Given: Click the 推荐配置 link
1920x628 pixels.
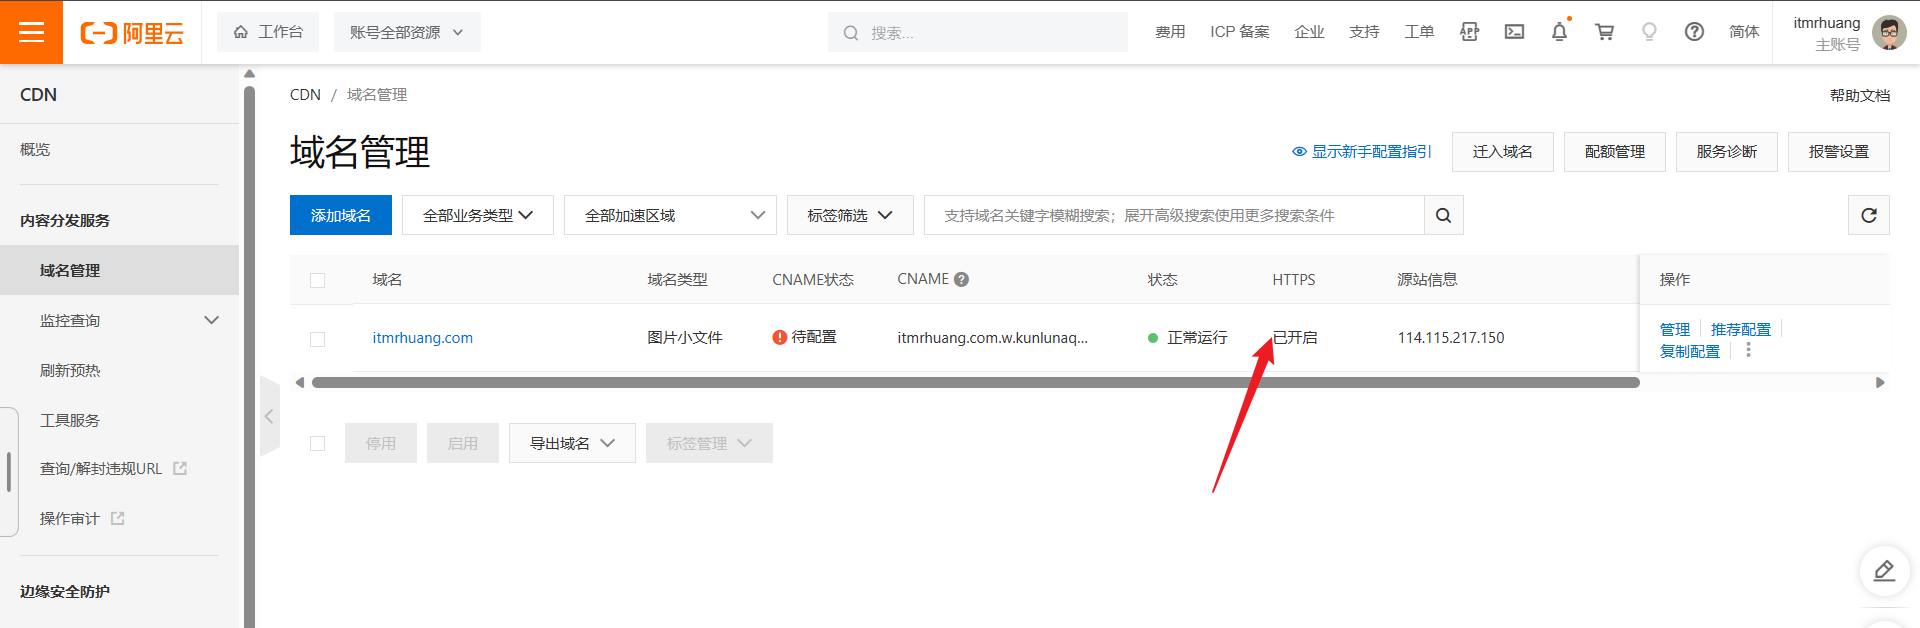Looking at the screenshot, I should (1741, 329).
